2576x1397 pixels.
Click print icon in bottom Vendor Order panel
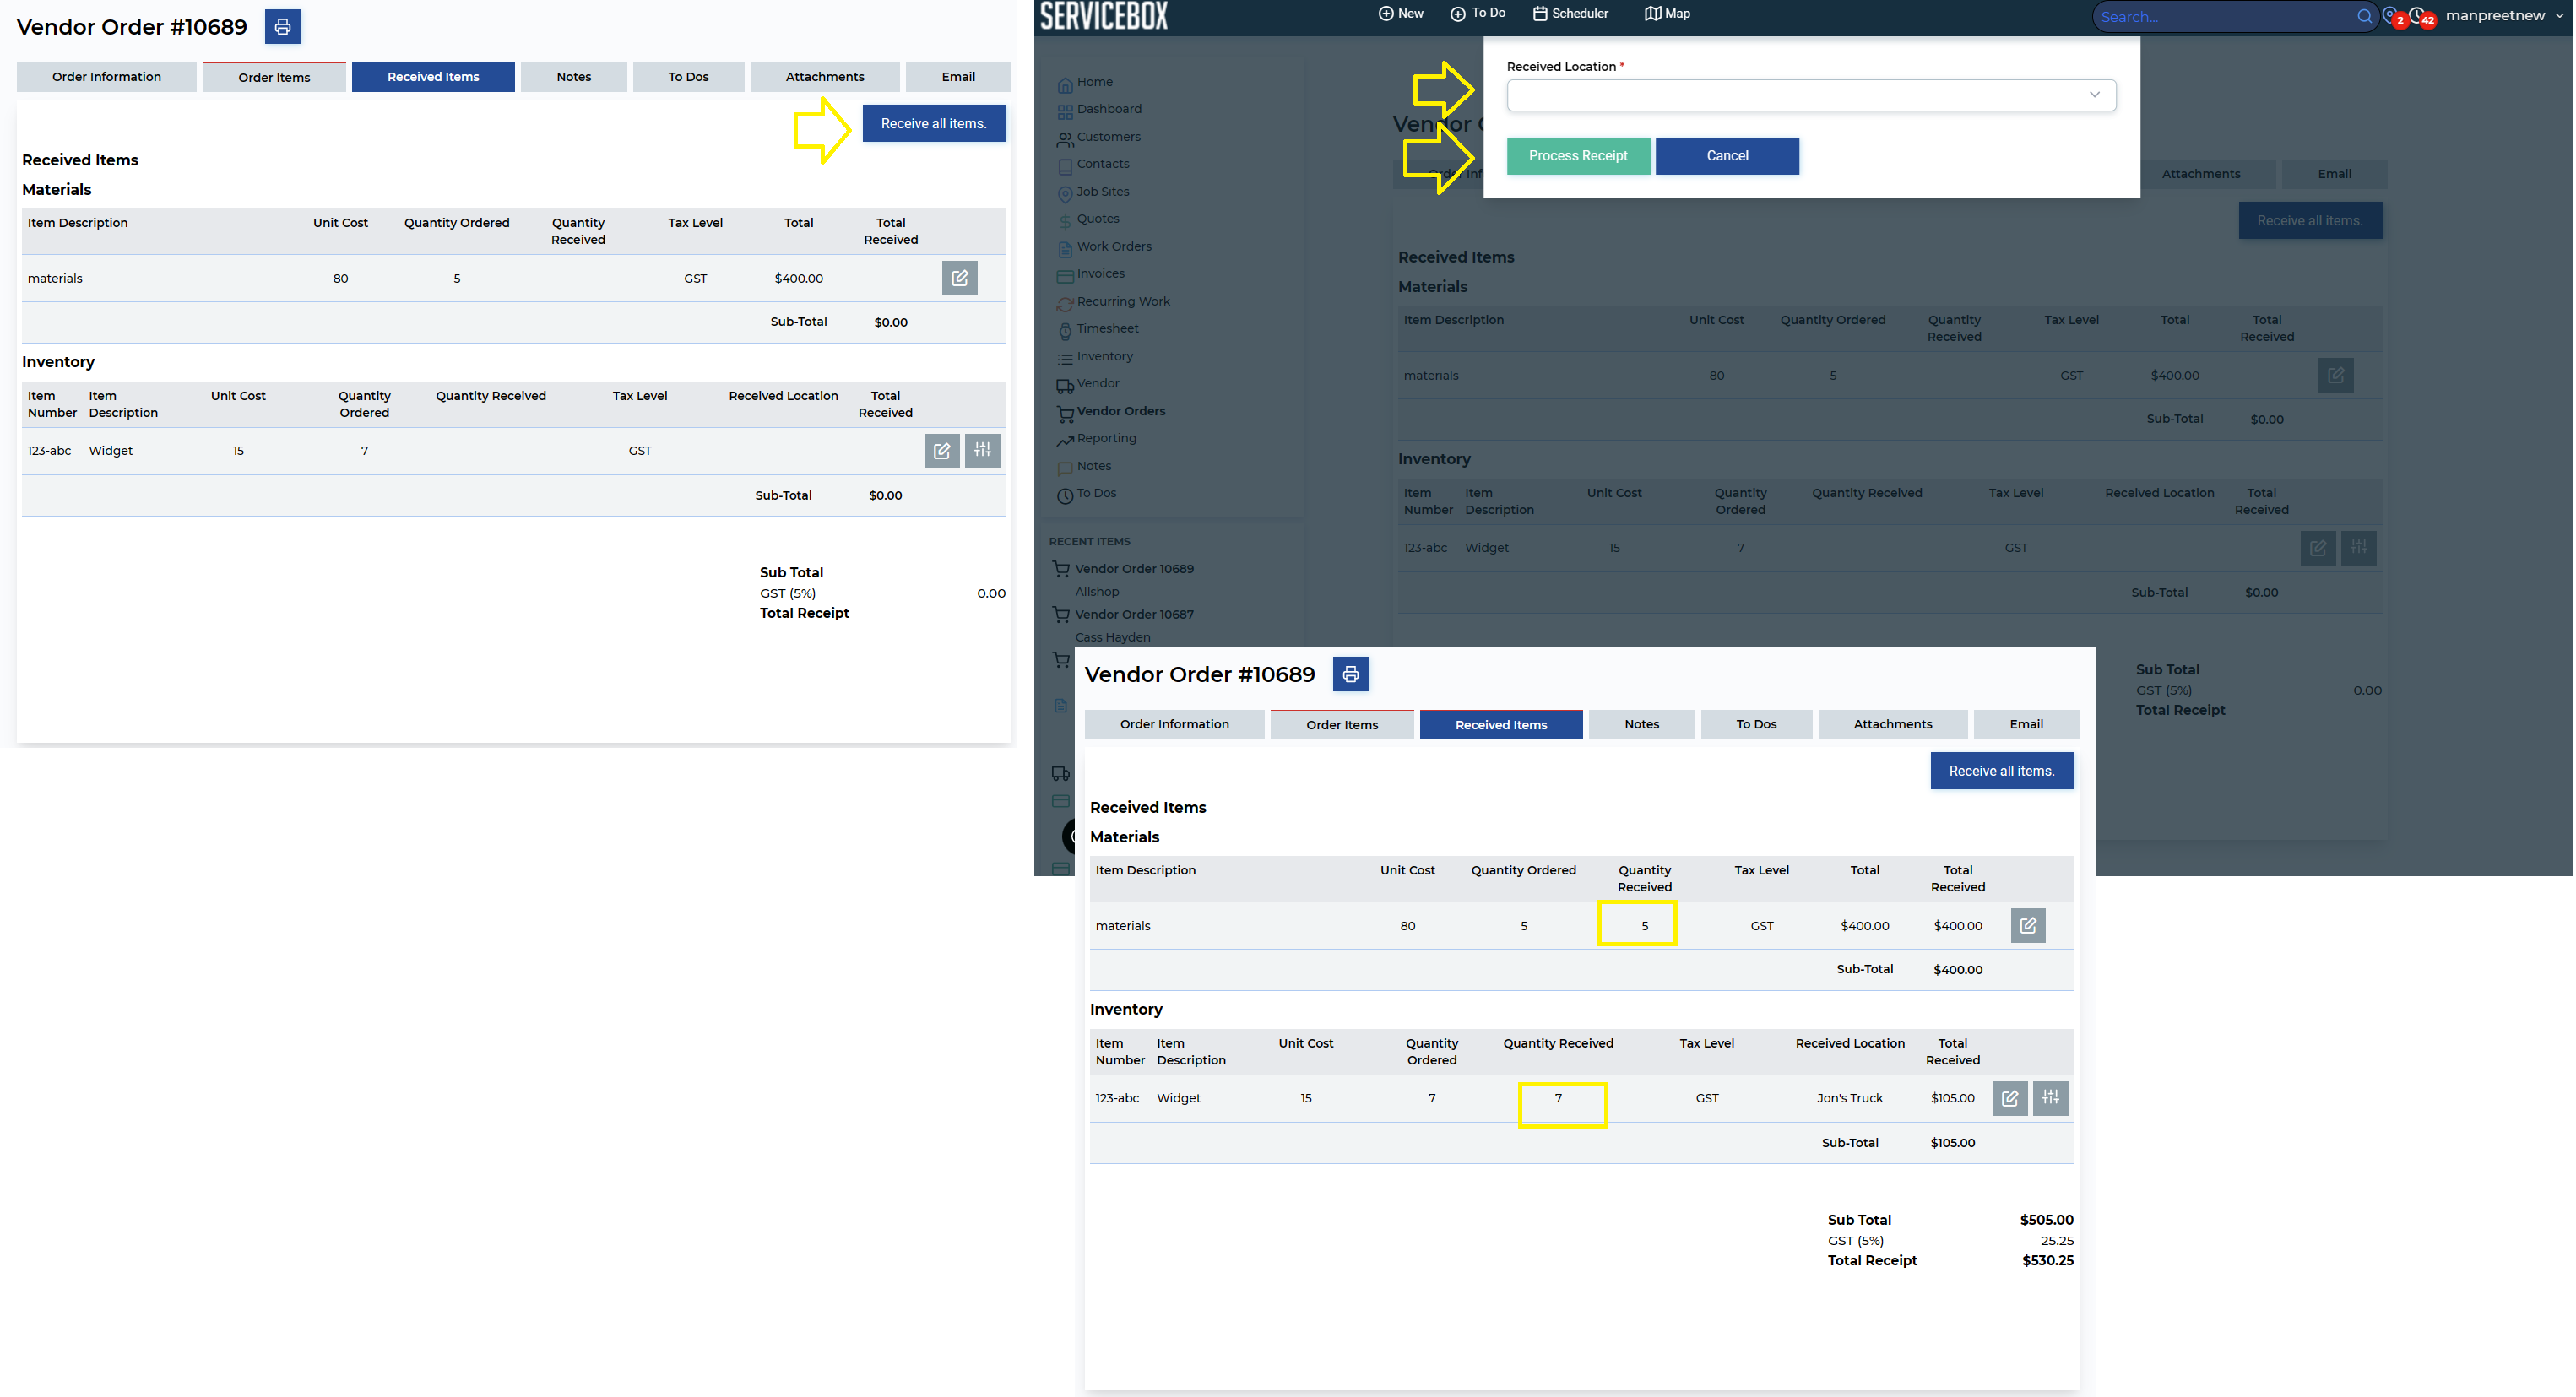pyautogui.click(x=1350, y=674)
